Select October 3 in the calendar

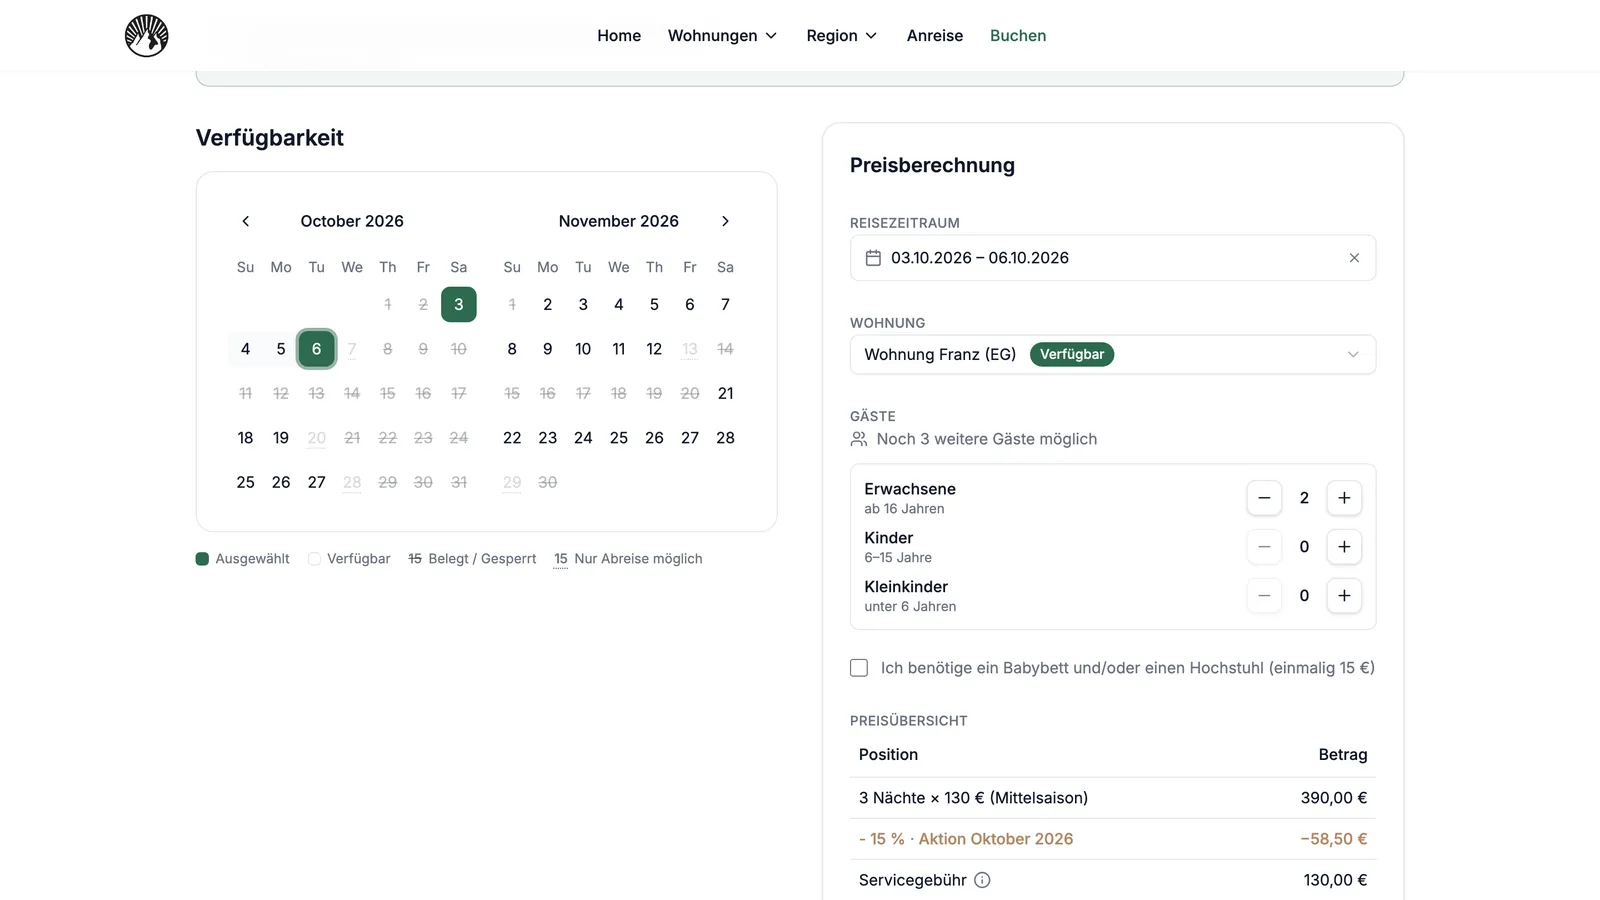[459, 304]
